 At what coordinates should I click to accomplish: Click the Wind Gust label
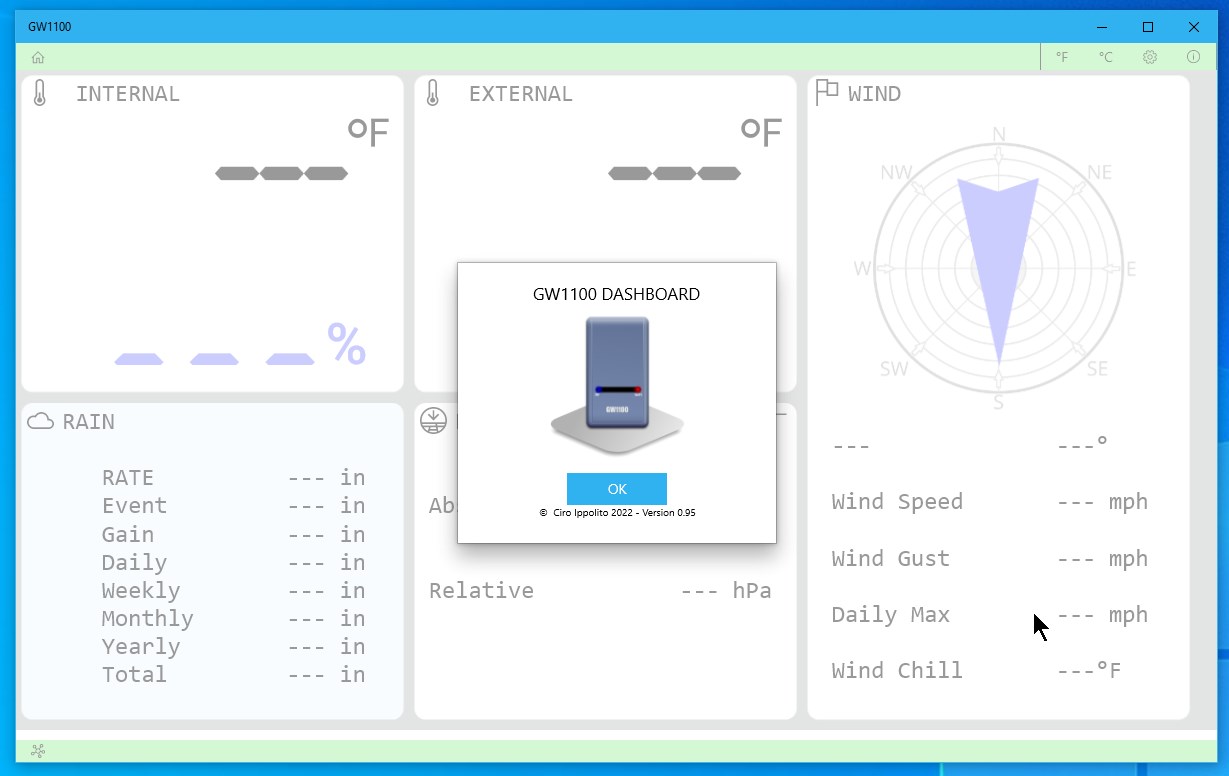(890, 558)
